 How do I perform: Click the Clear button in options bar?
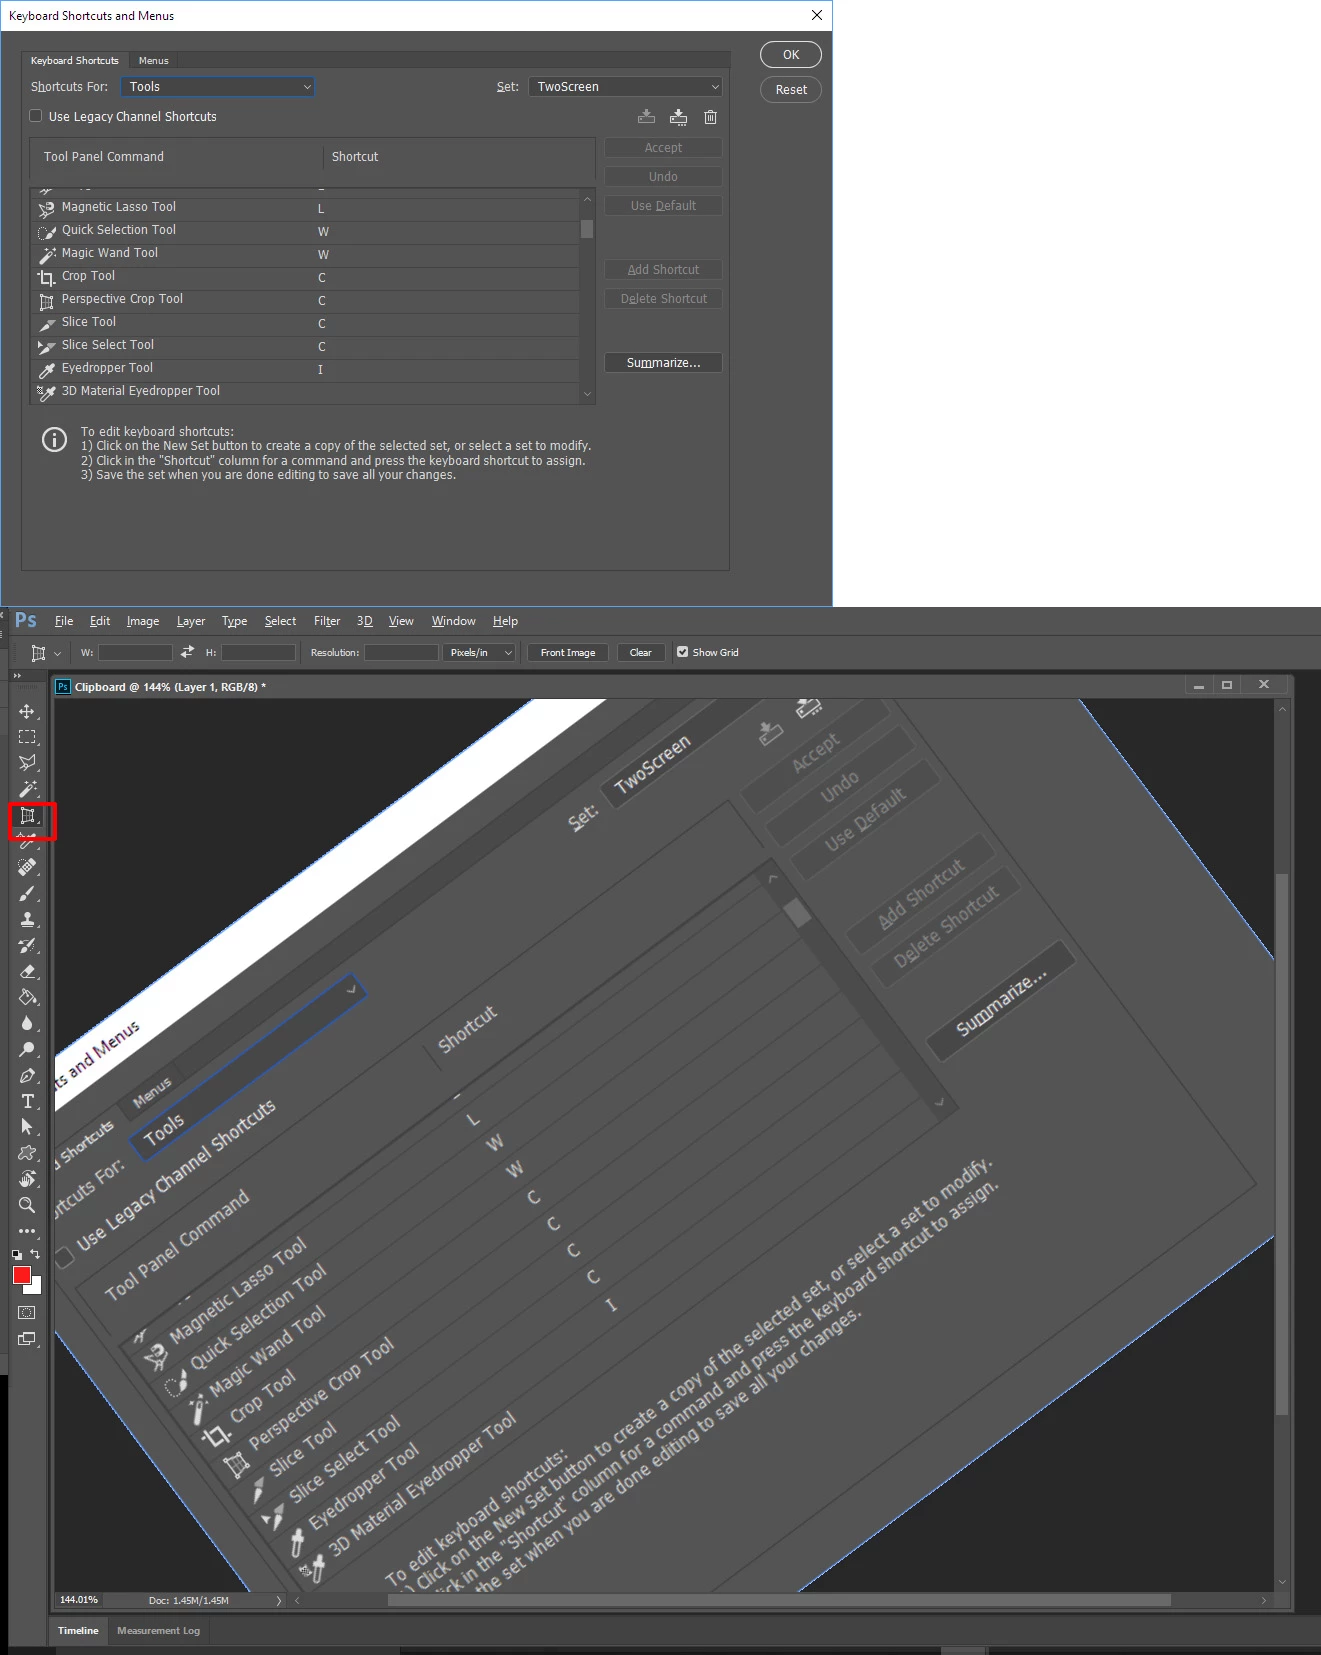click(641, 653)
